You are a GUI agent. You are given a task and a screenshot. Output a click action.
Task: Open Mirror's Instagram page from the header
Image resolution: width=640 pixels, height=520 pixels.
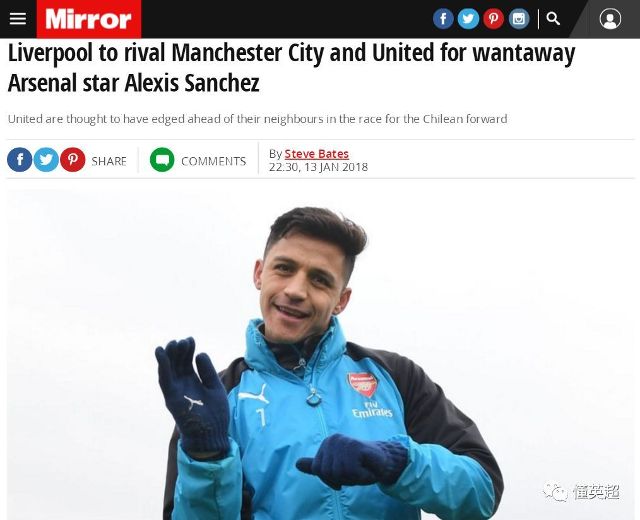[519, 19]
